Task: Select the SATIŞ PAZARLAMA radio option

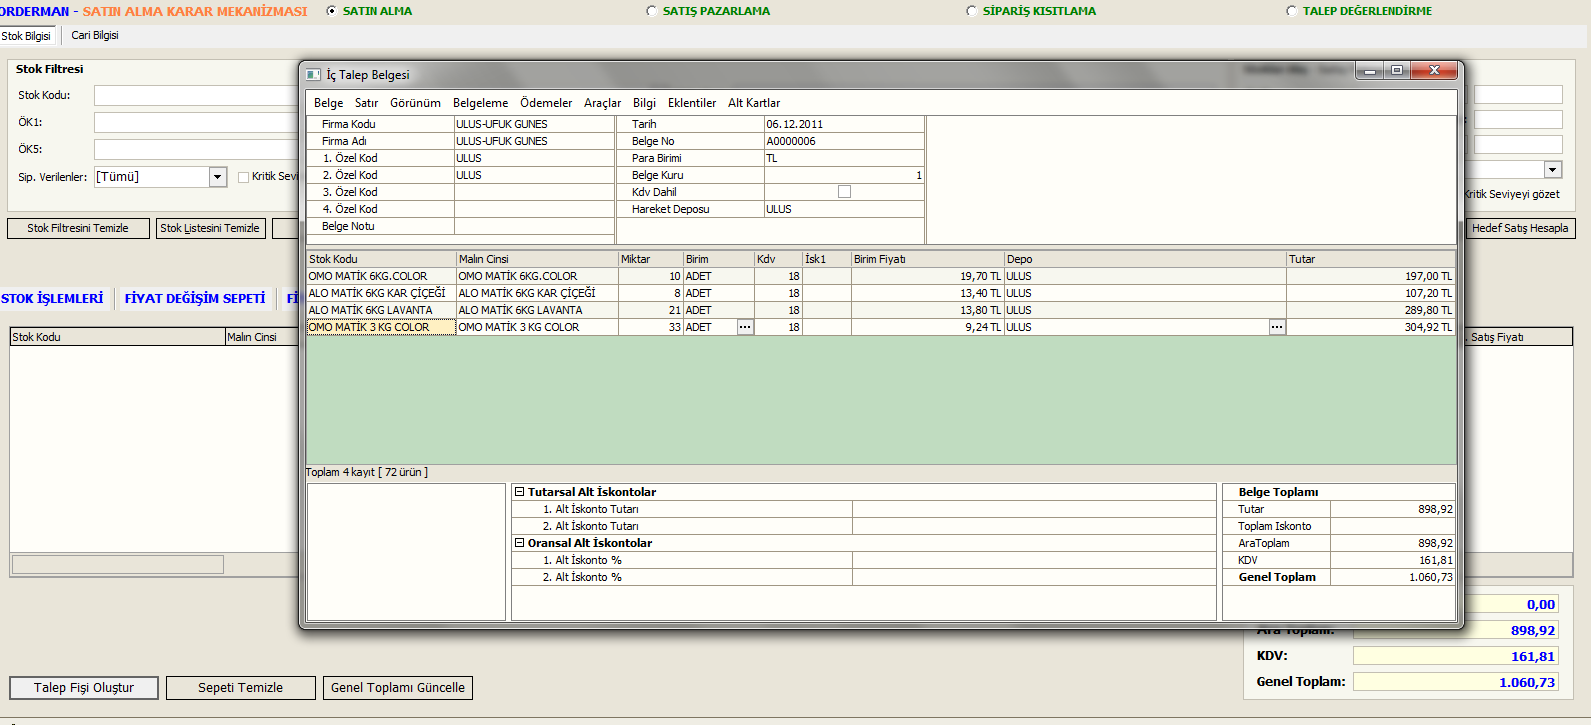Action: 652,11
